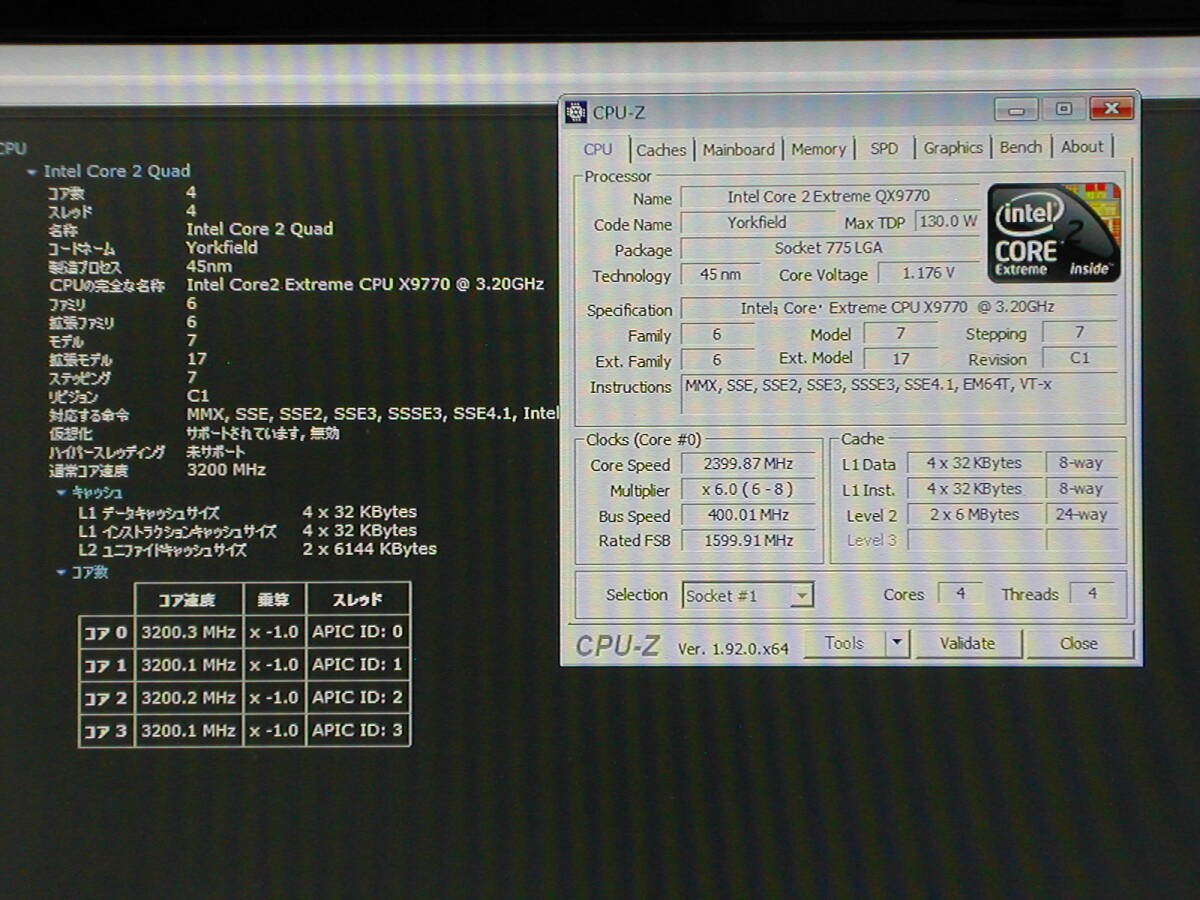Viewport: 1200px width, 900px height.
Task: Click the full CPU name Intel Core2 Extreme CPU X9770
Action: 365,285
